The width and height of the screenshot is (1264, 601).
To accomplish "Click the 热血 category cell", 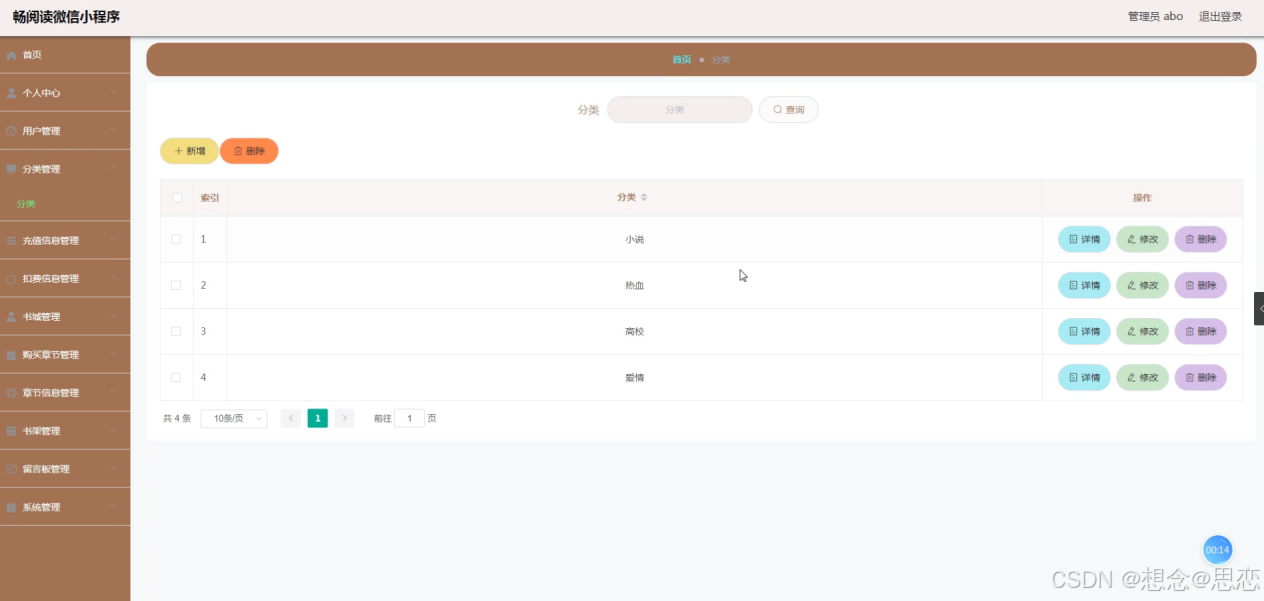I will (x=634, y=285).
